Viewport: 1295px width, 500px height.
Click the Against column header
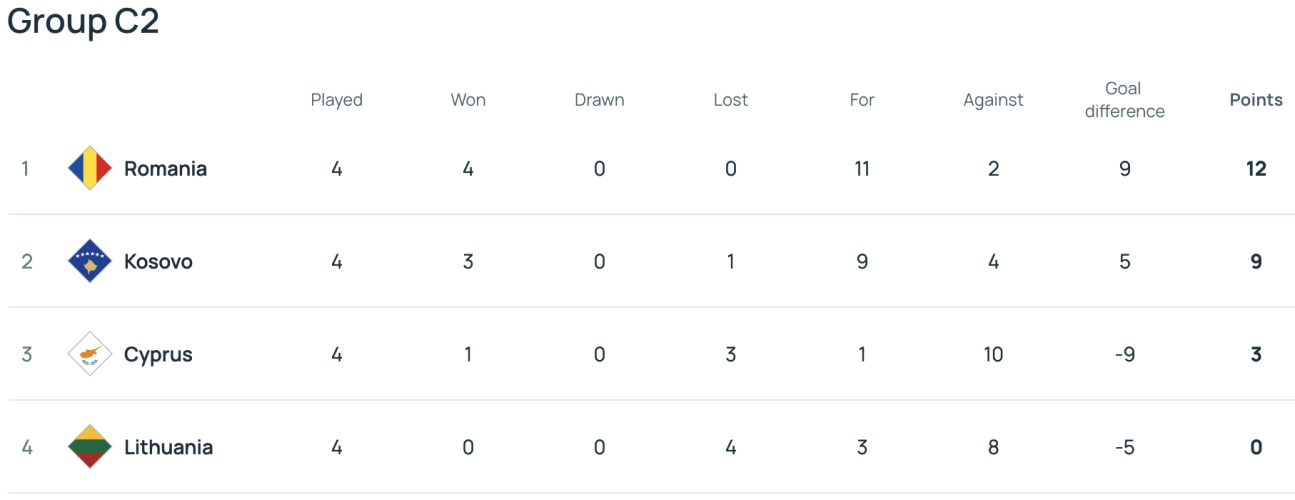[993, 100]
